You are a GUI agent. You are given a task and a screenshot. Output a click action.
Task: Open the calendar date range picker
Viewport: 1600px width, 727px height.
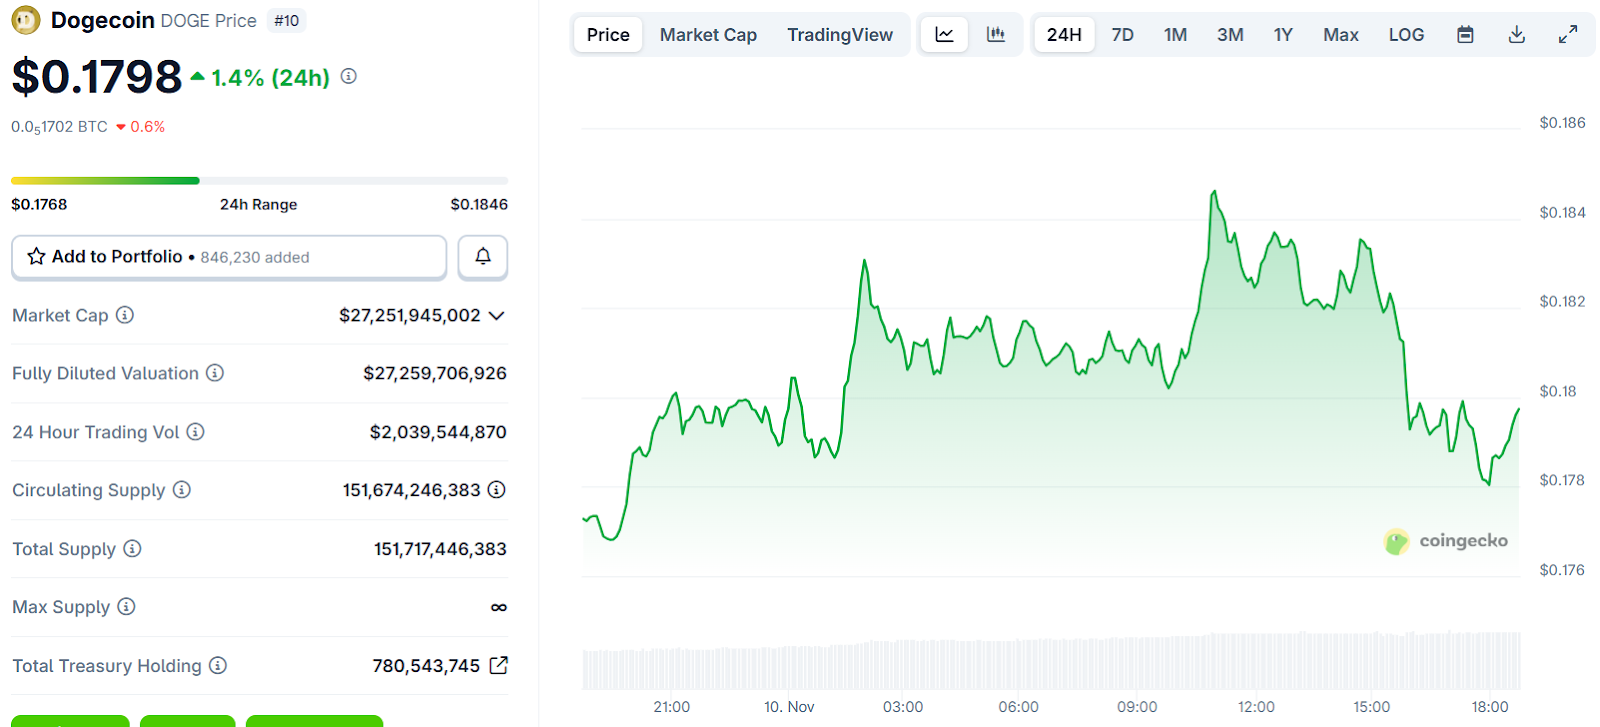(1465, 35)
